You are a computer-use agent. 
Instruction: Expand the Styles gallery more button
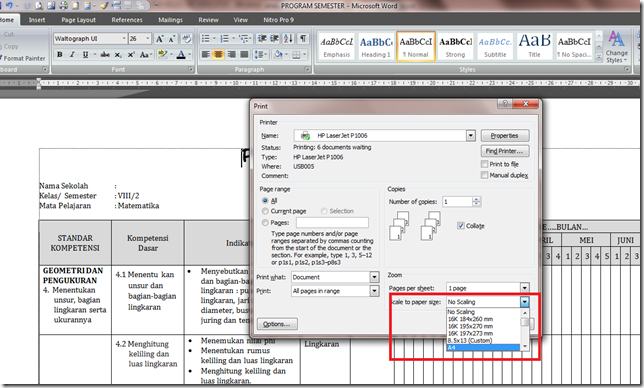(x=599, y=58)
